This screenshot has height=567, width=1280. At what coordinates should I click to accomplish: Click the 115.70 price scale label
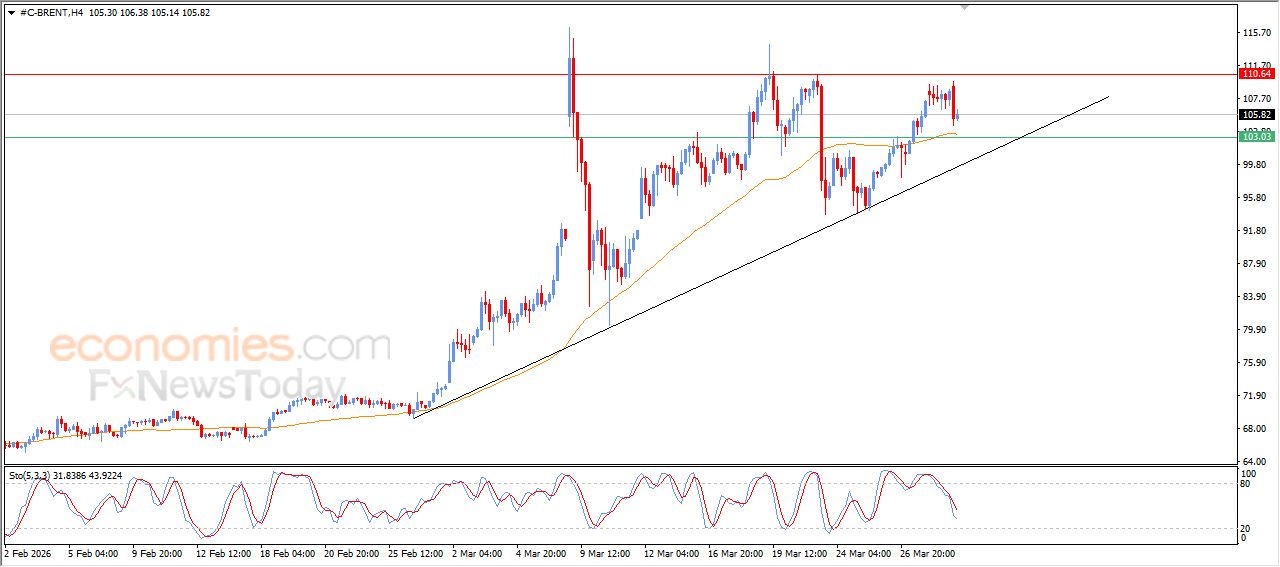(x=1255, y=33)
